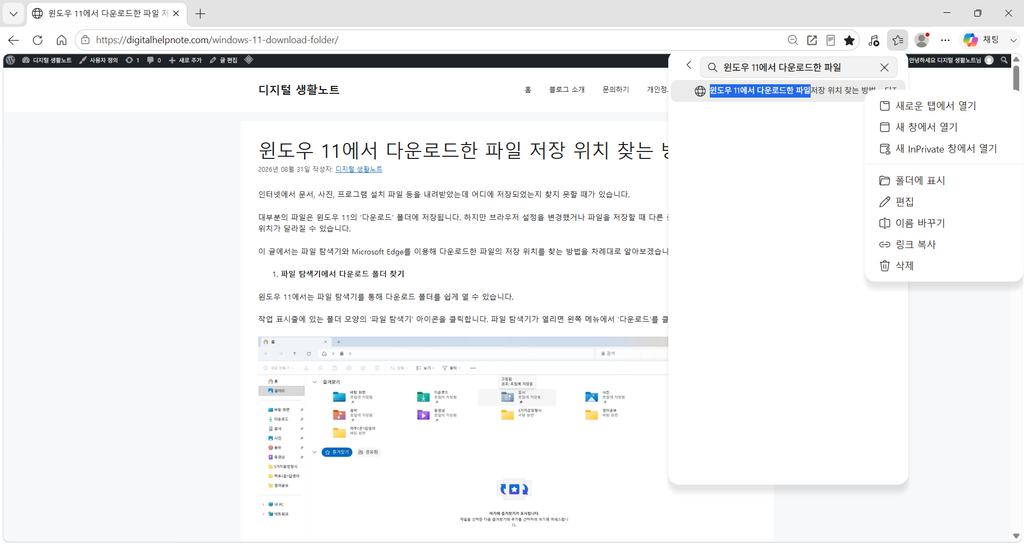The image size is (1024, 544).
Task: Select 삭제 in the context menu
Action: (x=944, y=266)
